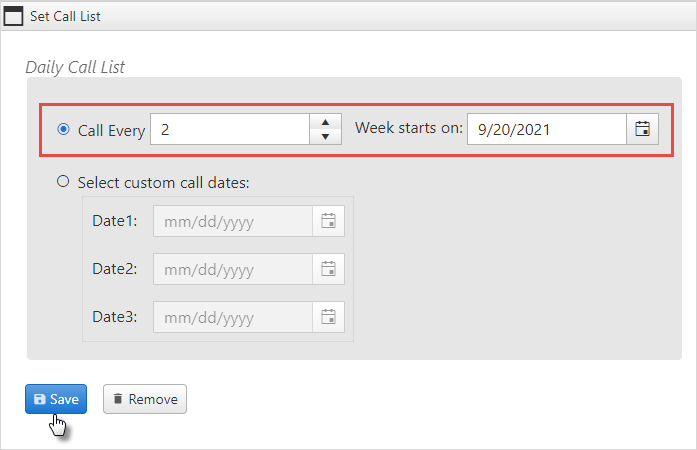697x450 pixels.
Task: Click the Save button text
Action: pos(64,399)
